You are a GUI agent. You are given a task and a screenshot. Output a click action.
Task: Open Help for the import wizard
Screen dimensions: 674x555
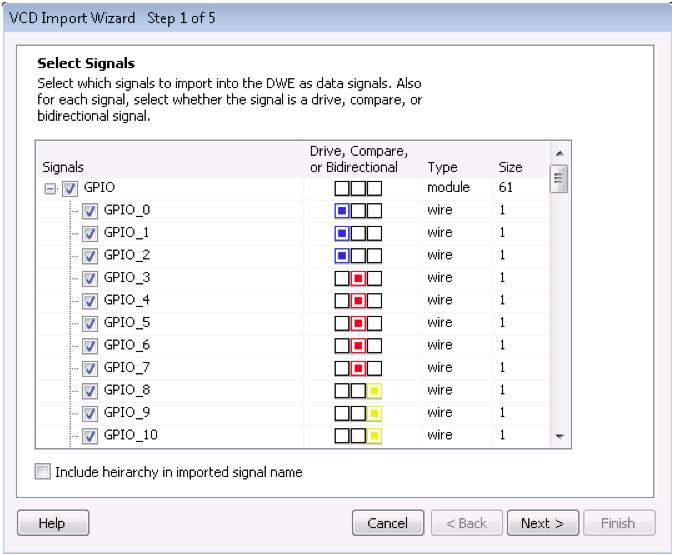click(54, 522)
